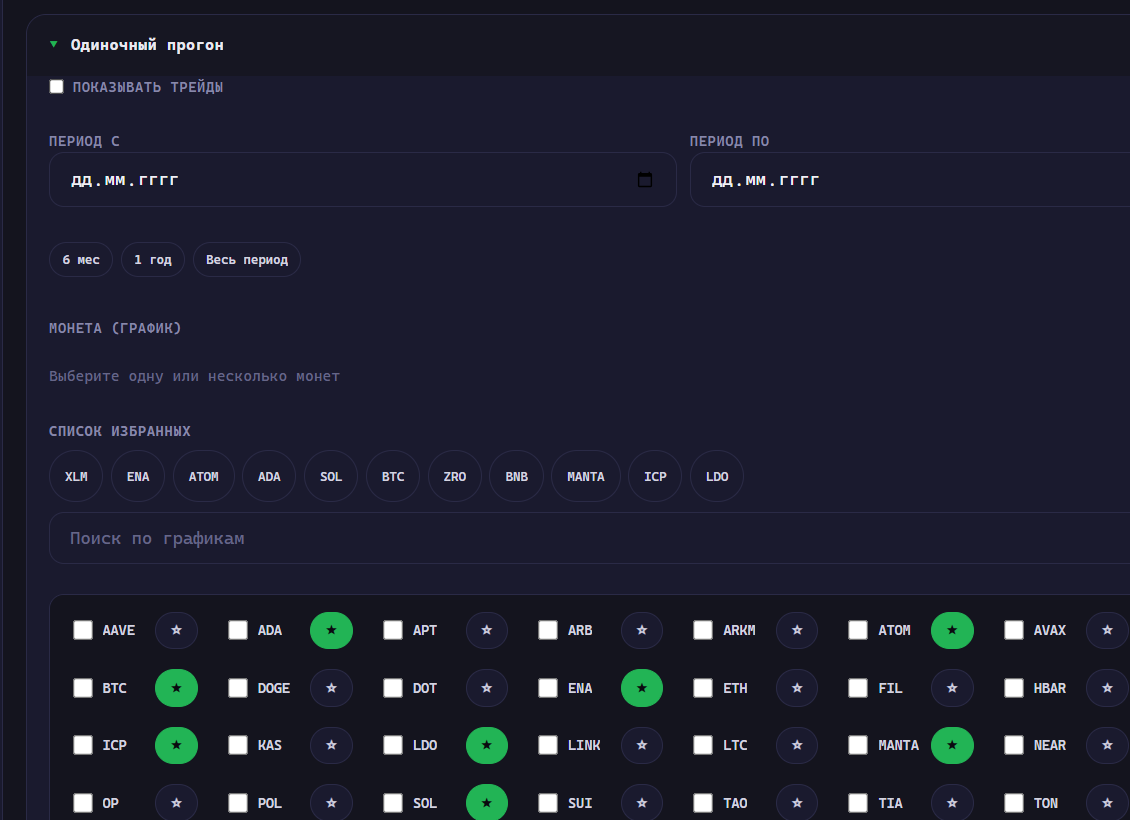Pick LDO chip in favorites list
This screenshot has width=1130, height=820.
coord(717,476)
